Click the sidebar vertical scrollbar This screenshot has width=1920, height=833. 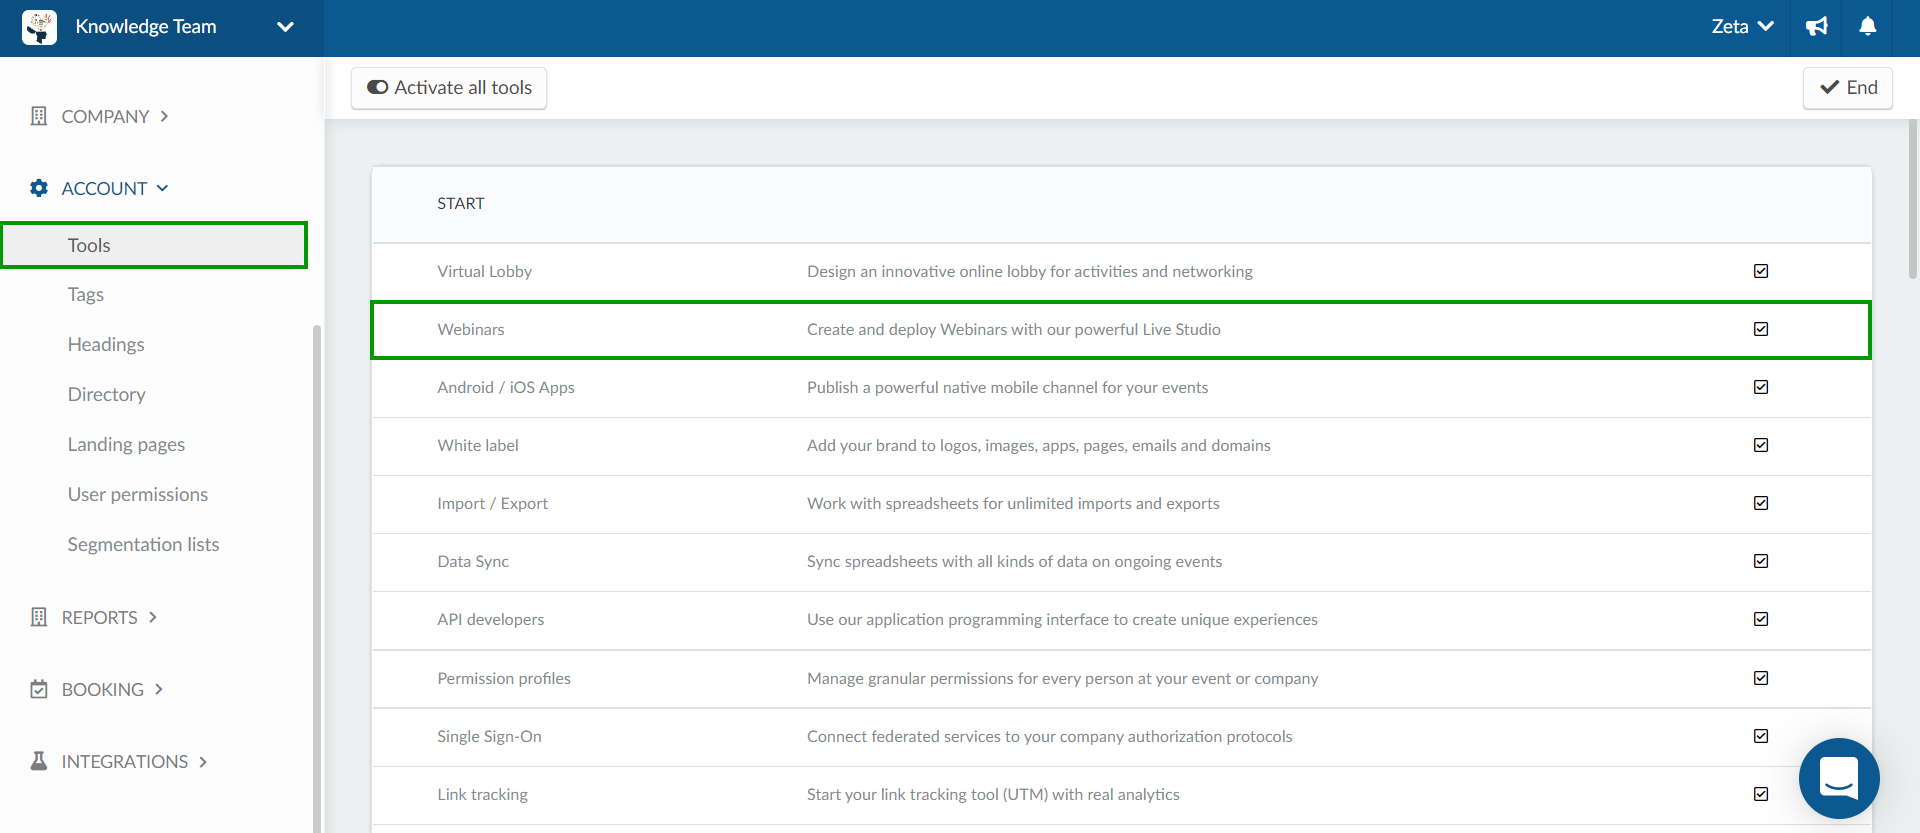tap(317, 578)
